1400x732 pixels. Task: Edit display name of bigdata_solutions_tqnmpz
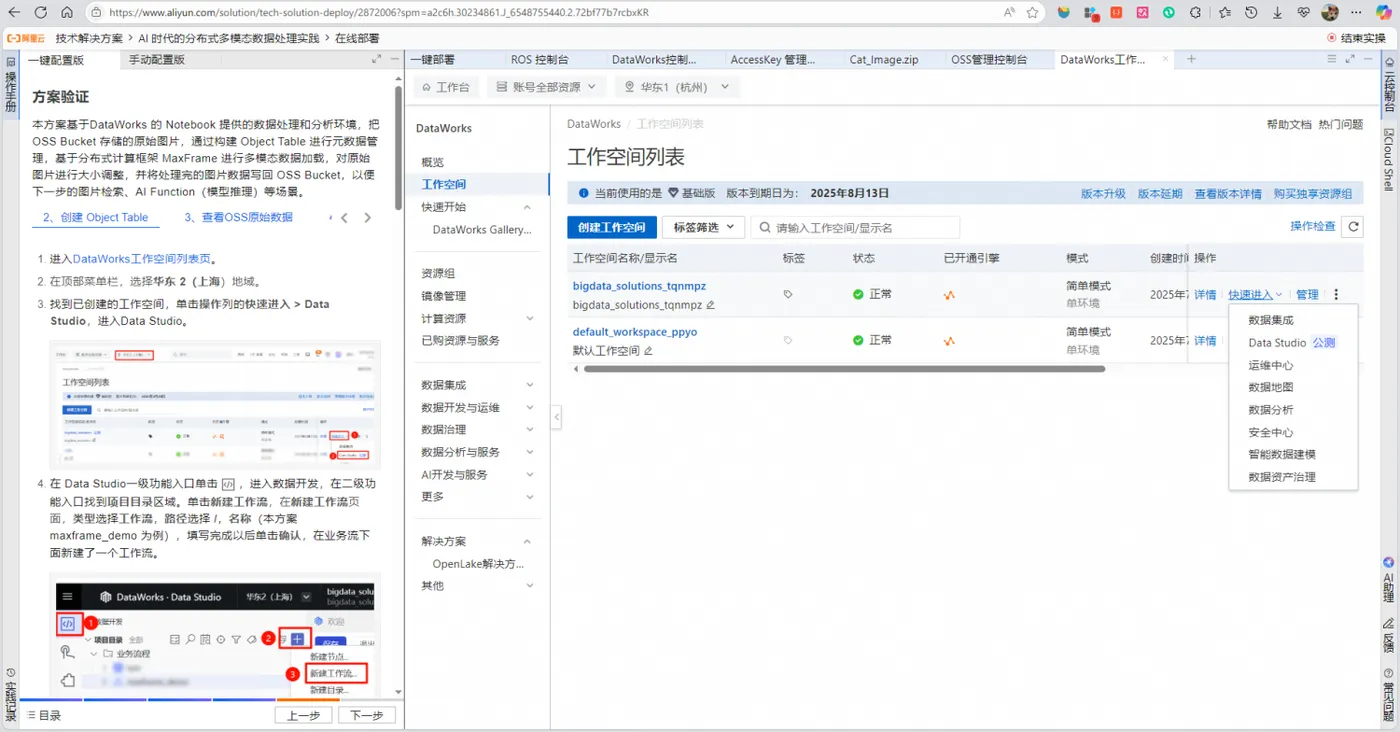(711, 304)
